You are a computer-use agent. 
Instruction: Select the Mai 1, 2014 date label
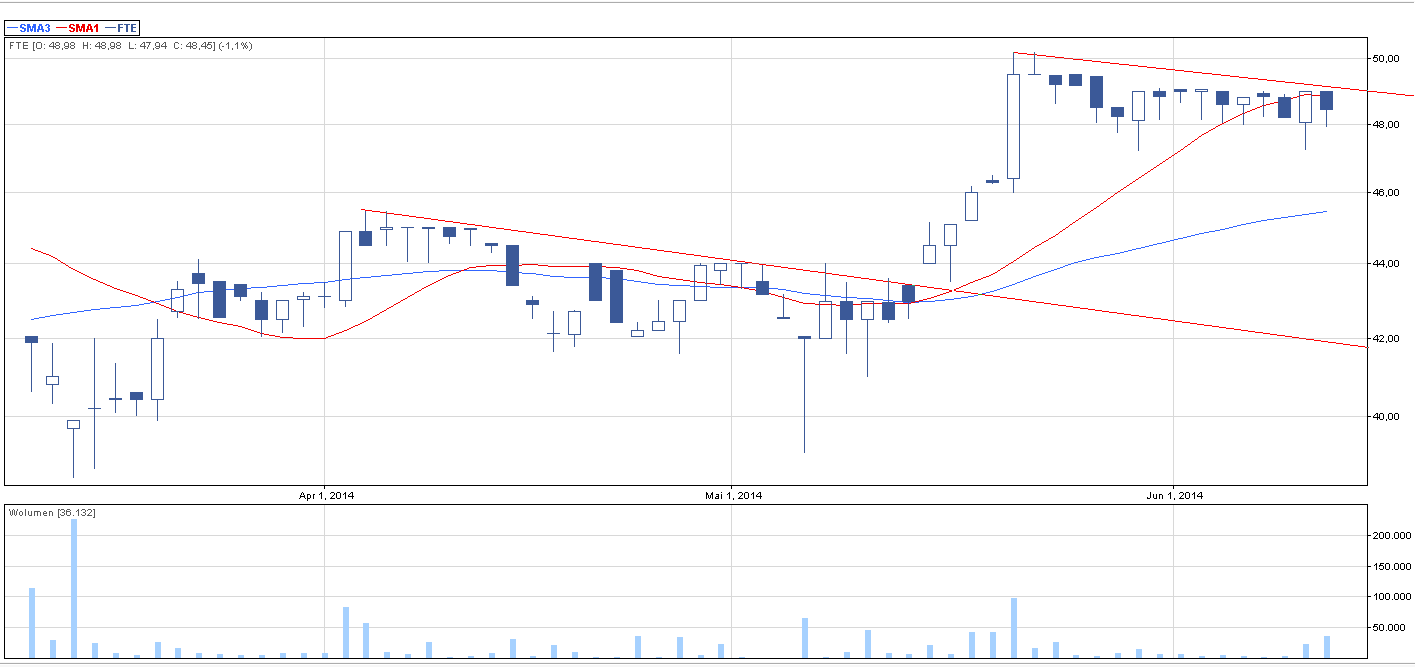click(x=733, y=495)
